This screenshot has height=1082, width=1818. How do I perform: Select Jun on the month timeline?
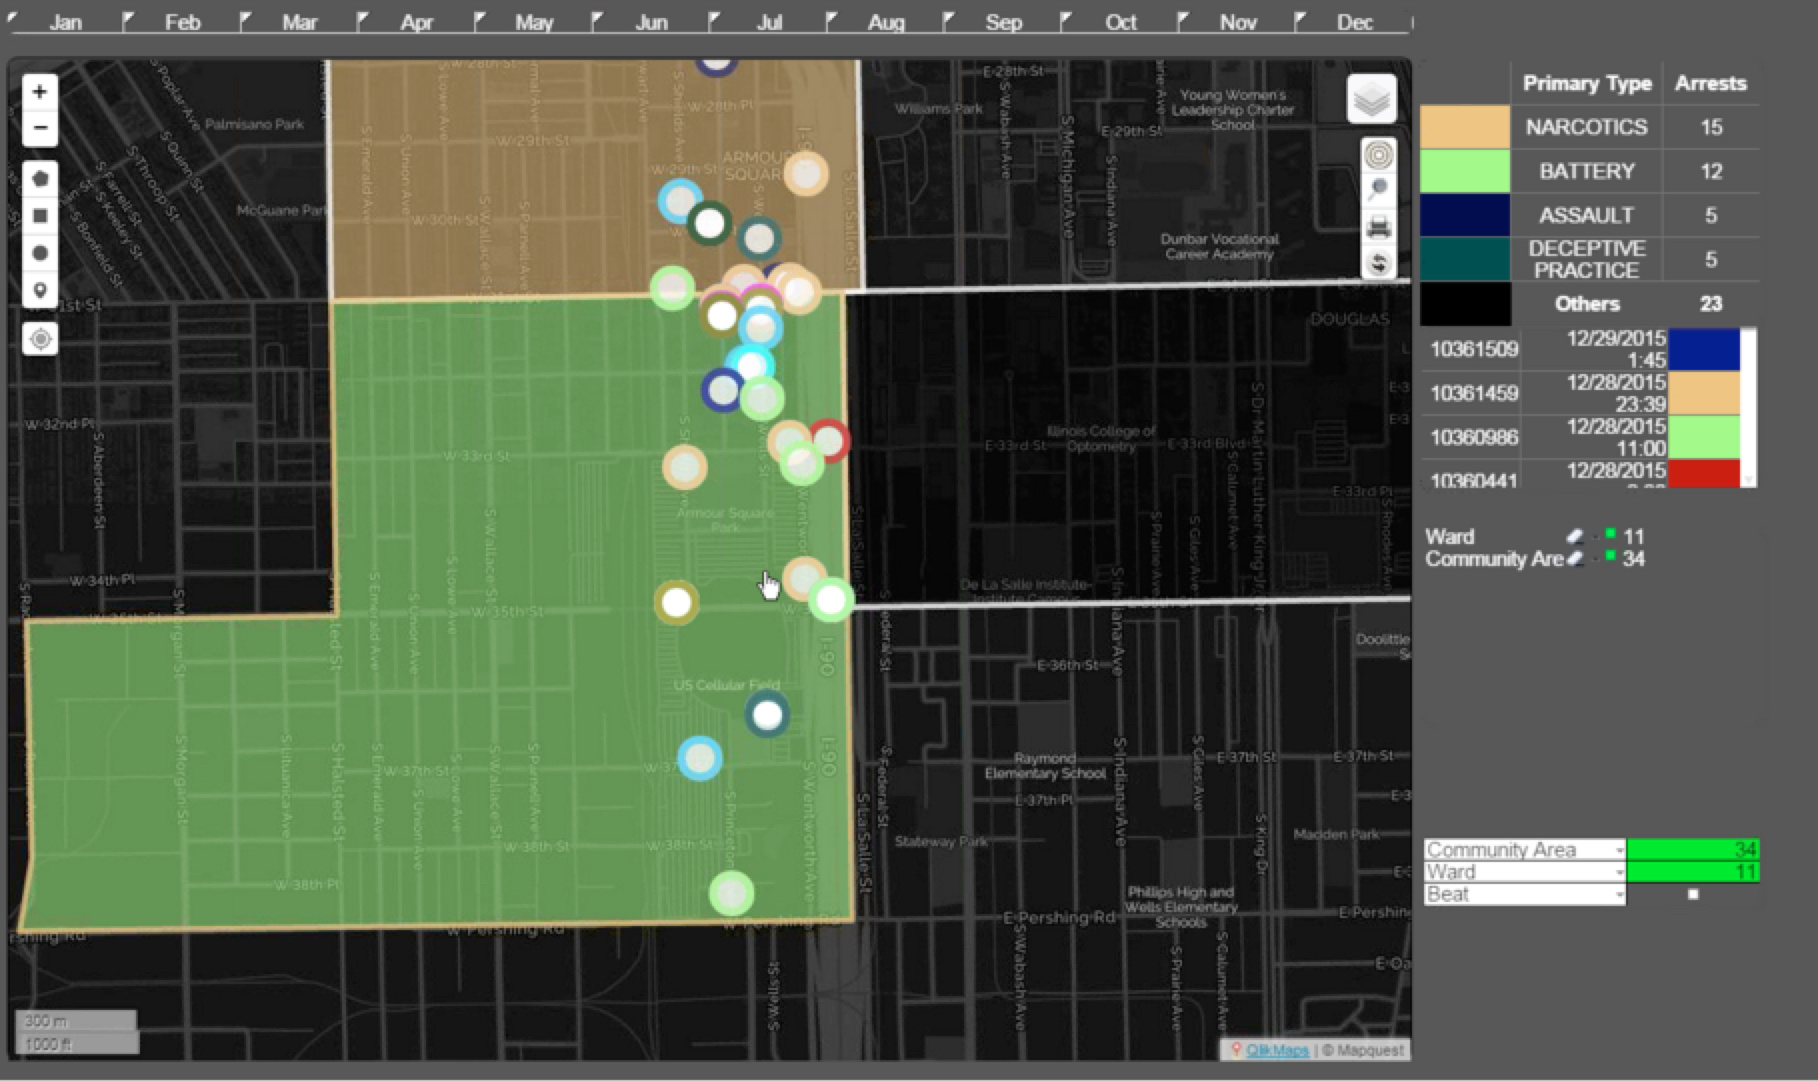pos(651,22)
